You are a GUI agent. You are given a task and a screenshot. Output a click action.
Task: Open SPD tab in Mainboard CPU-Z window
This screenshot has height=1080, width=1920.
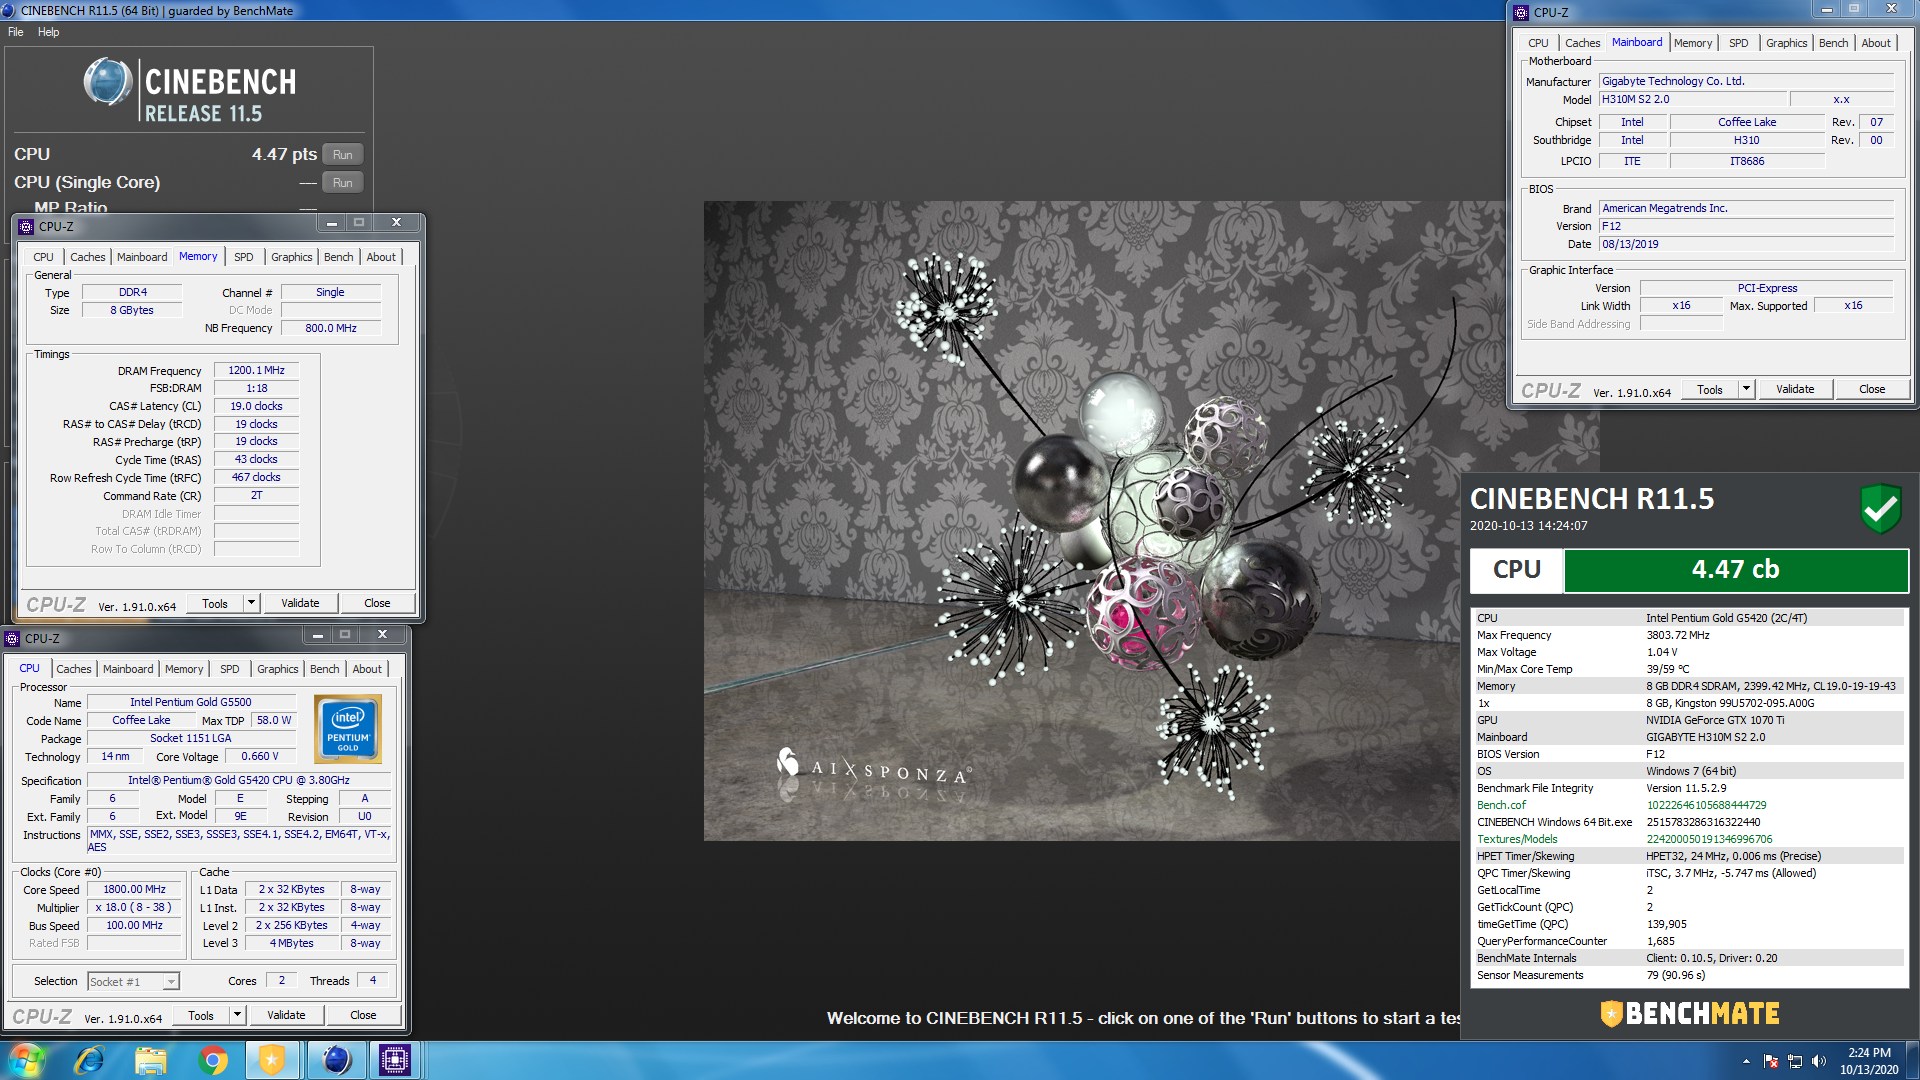tap(1739, 43)
